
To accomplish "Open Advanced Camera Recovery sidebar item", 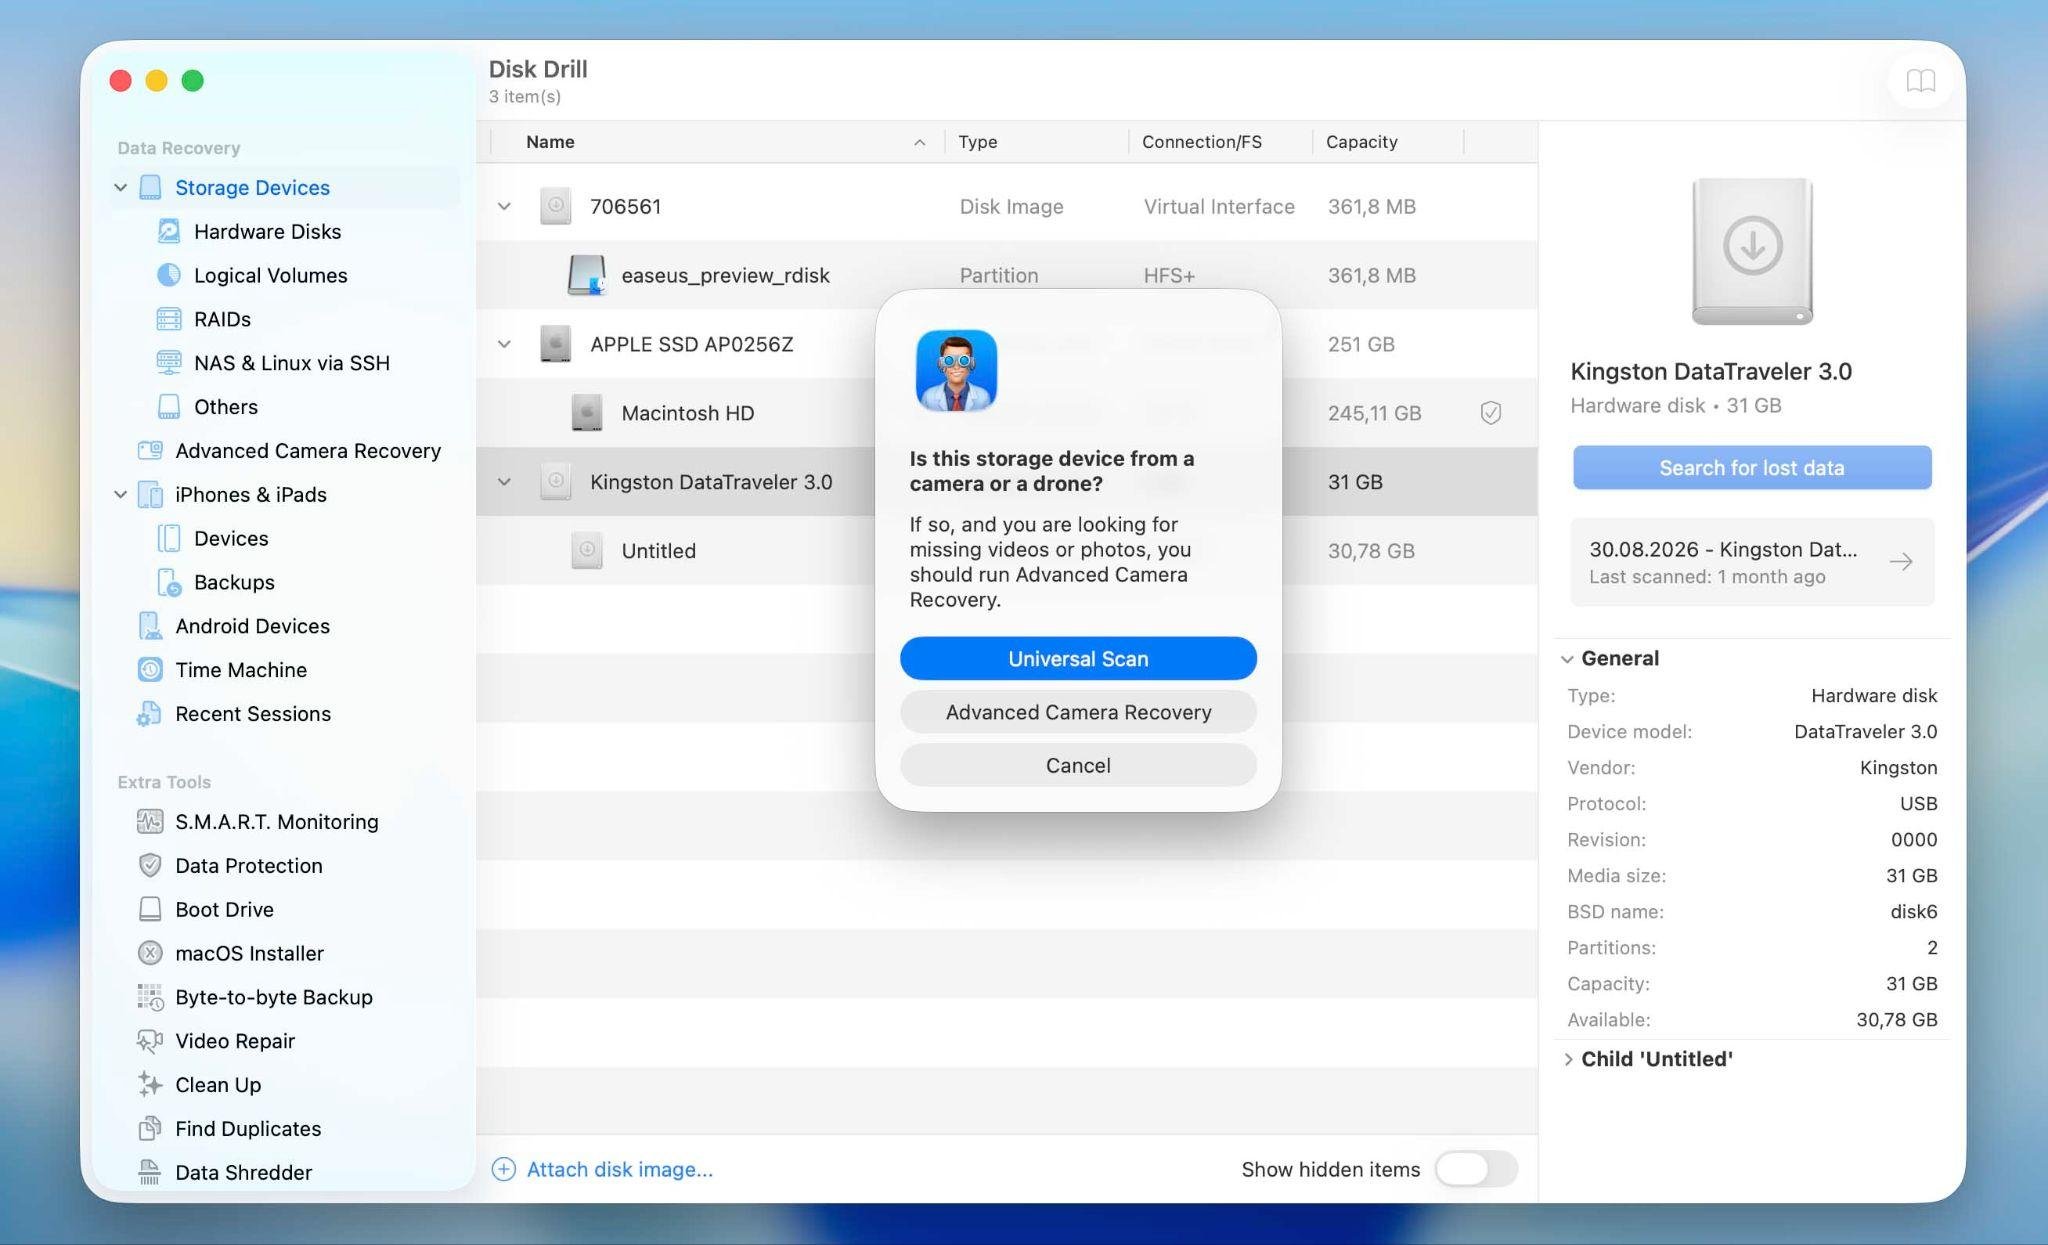I will (307, 451).
